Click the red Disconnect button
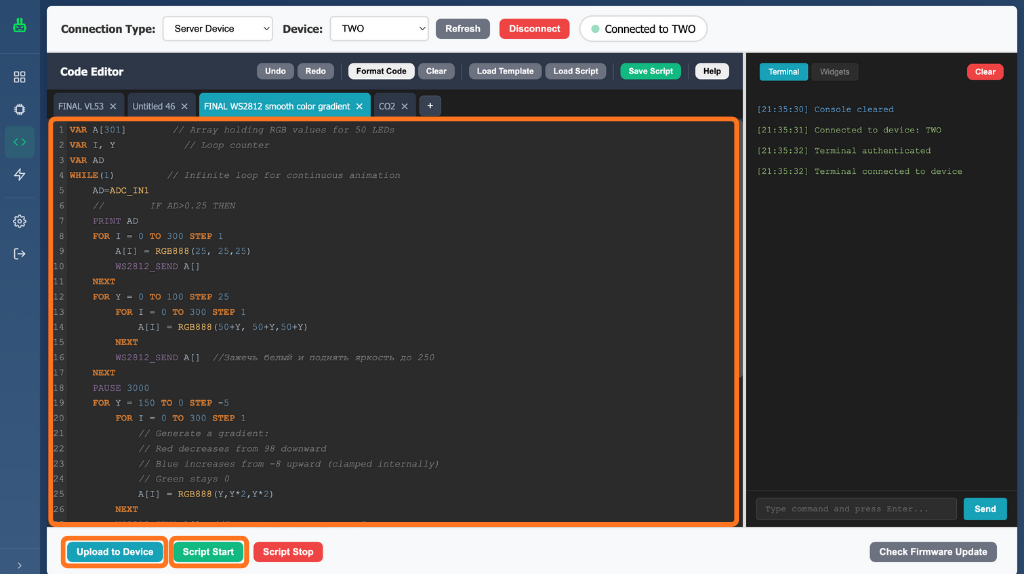 [x=534, y=29]
